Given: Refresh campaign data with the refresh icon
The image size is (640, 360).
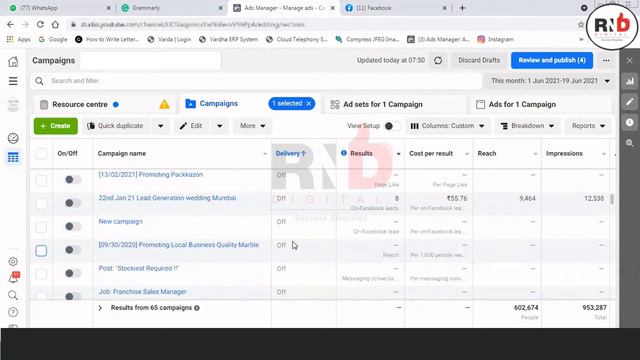Looking at the screenshot, I should coord(438,60).
